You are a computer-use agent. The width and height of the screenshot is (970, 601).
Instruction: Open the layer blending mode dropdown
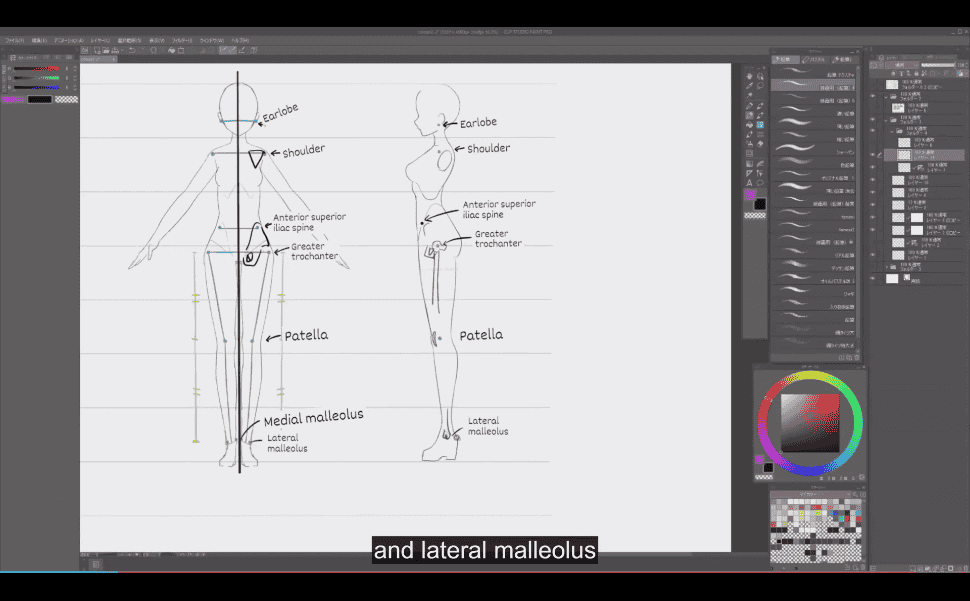pos(900,65)
